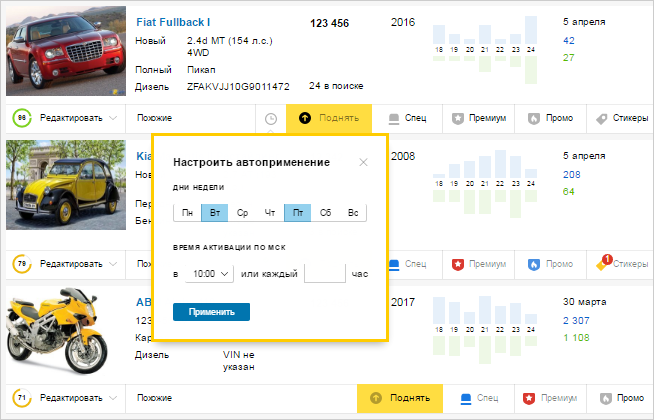Open the 10:00 activation time dropdown
This screenshot has height=420, width=654.
click(x=209, y=273)
